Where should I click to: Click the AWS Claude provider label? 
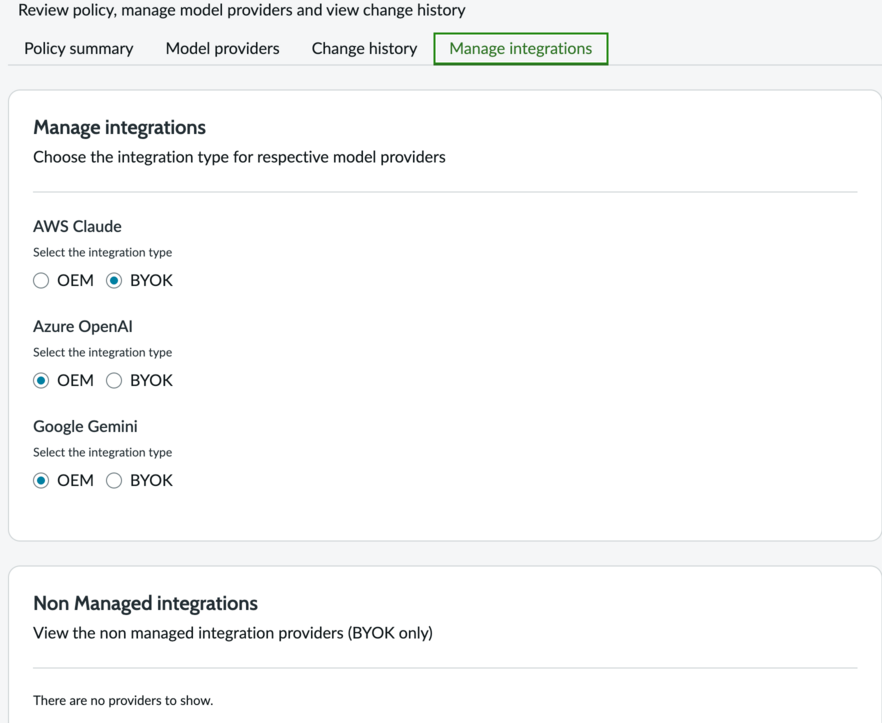(77, 226)
